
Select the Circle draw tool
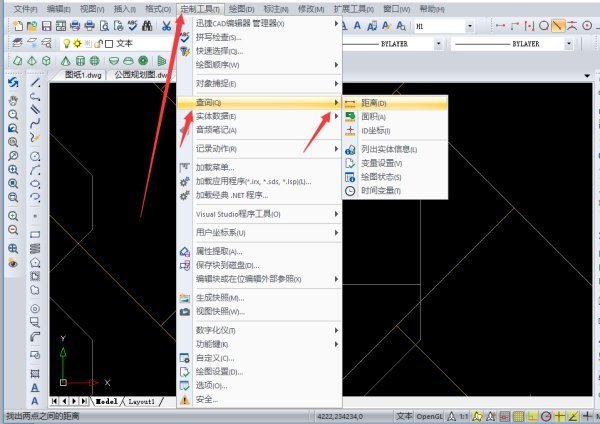tap(35, 156)
